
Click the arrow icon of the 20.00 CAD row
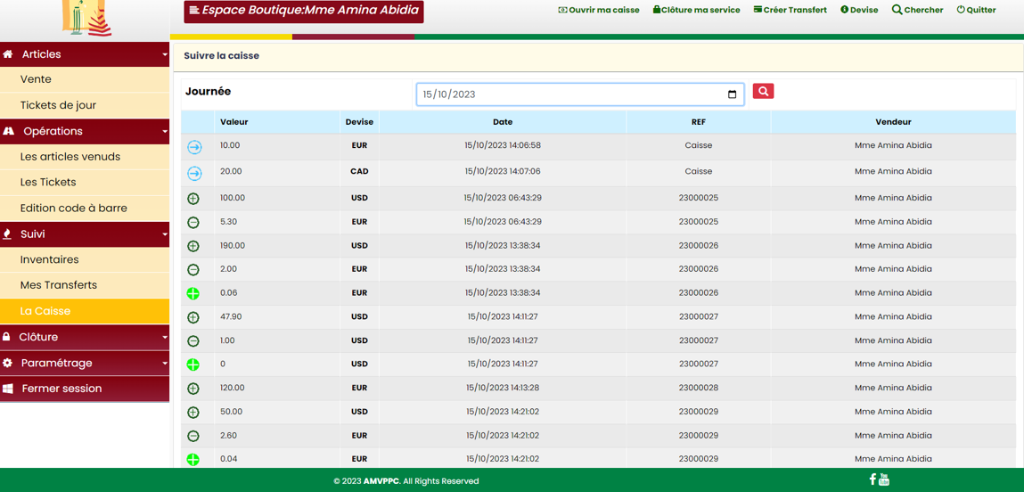point(195,174)
